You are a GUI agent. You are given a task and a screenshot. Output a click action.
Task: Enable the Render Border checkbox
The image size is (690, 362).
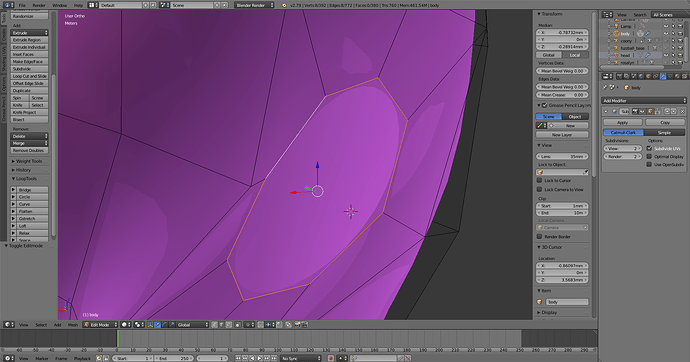point(540,236)
